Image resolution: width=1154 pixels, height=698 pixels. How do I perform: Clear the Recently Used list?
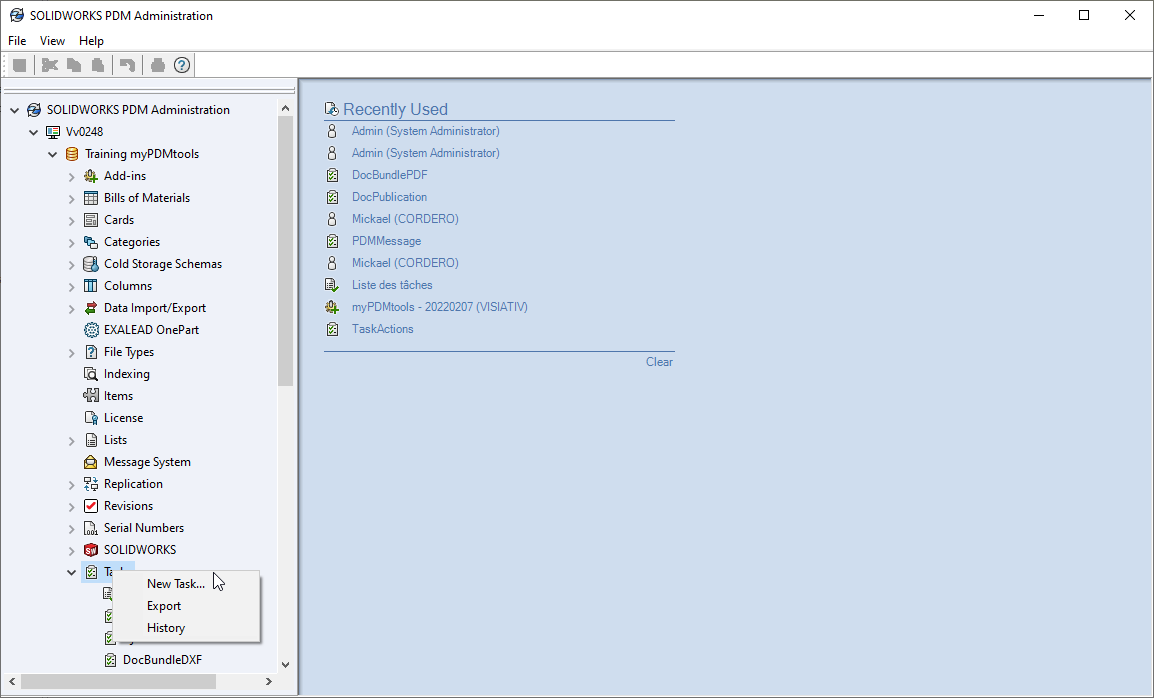[x=659, y=362]
